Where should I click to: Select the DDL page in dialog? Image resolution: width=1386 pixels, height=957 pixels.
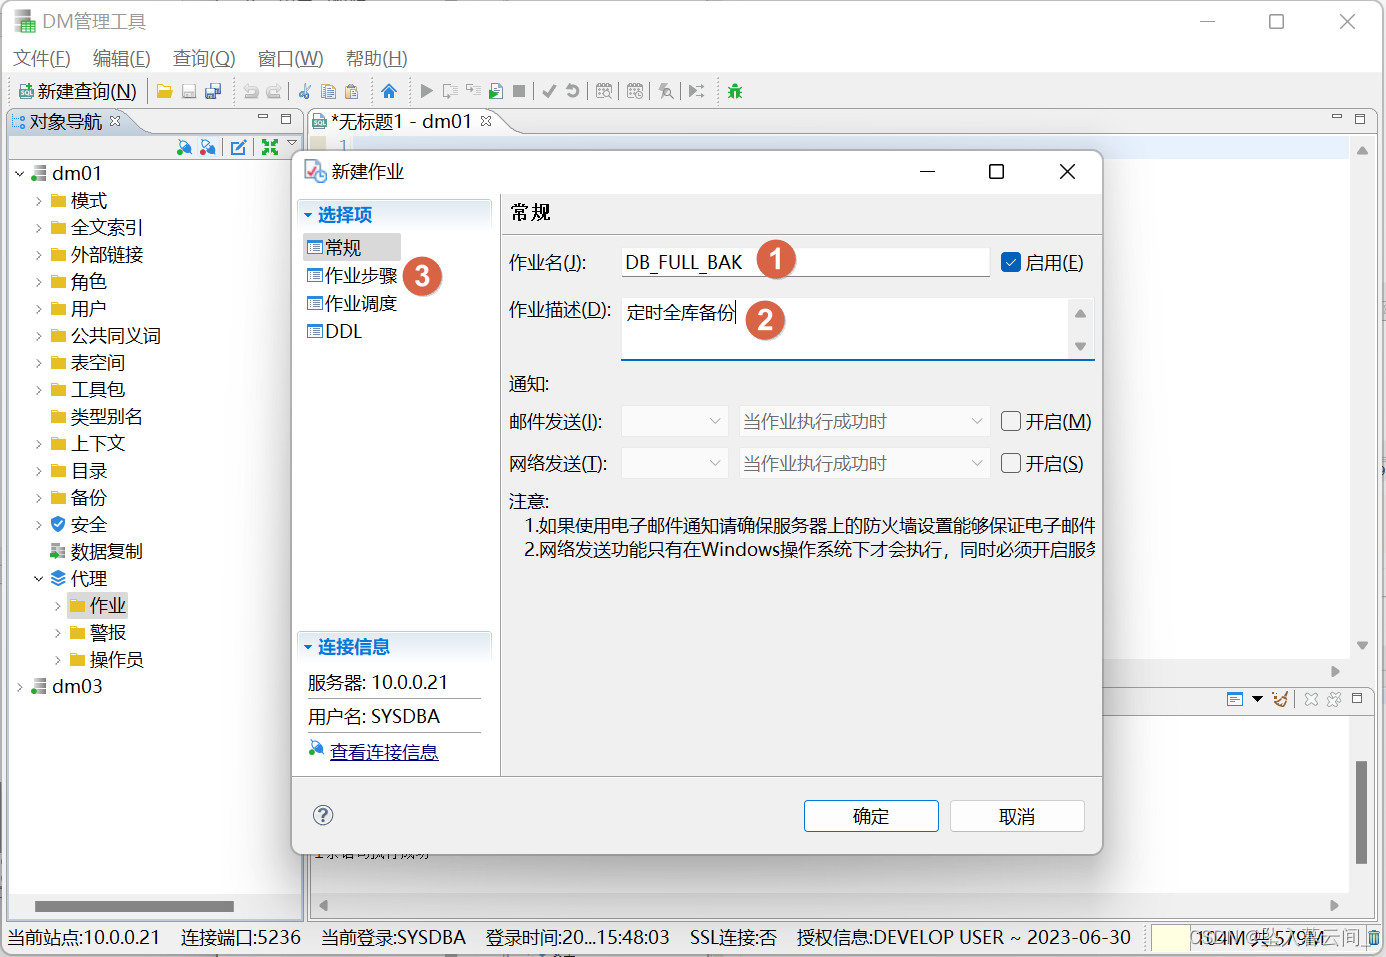tap(335, 331)
